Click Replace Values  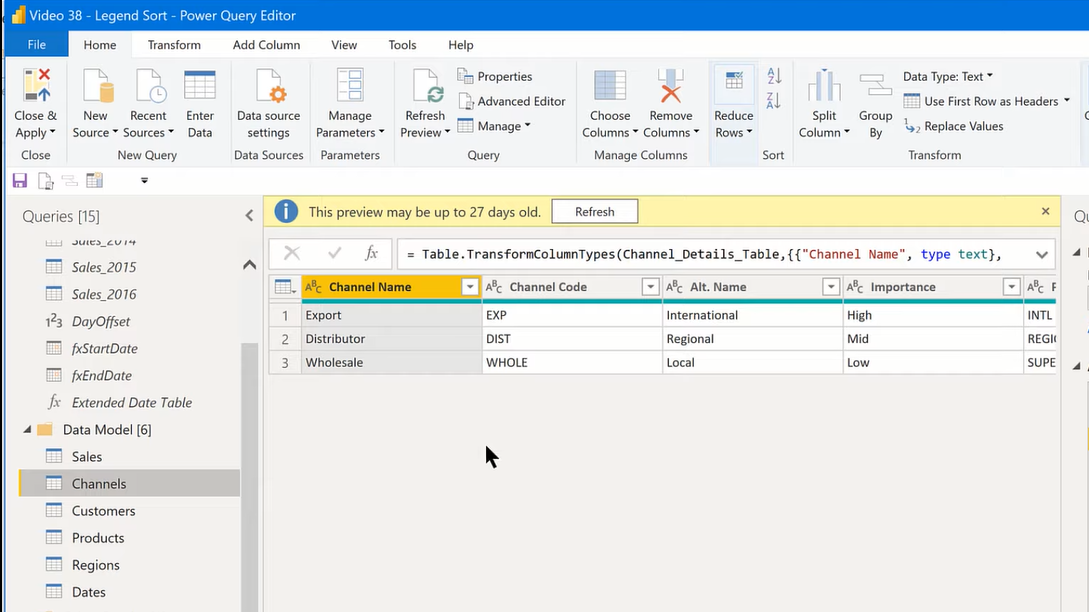pyautogui.click(x=954, y=126)
